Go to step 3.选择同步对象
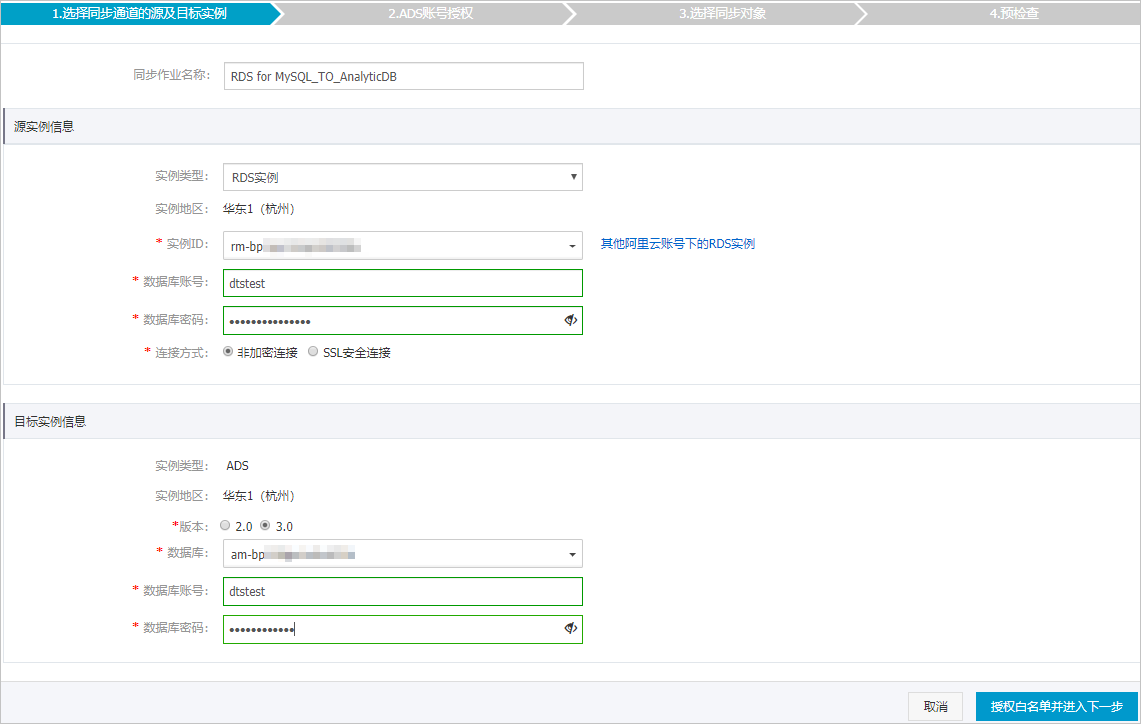The image size is (1141, 724). [722, 13]
